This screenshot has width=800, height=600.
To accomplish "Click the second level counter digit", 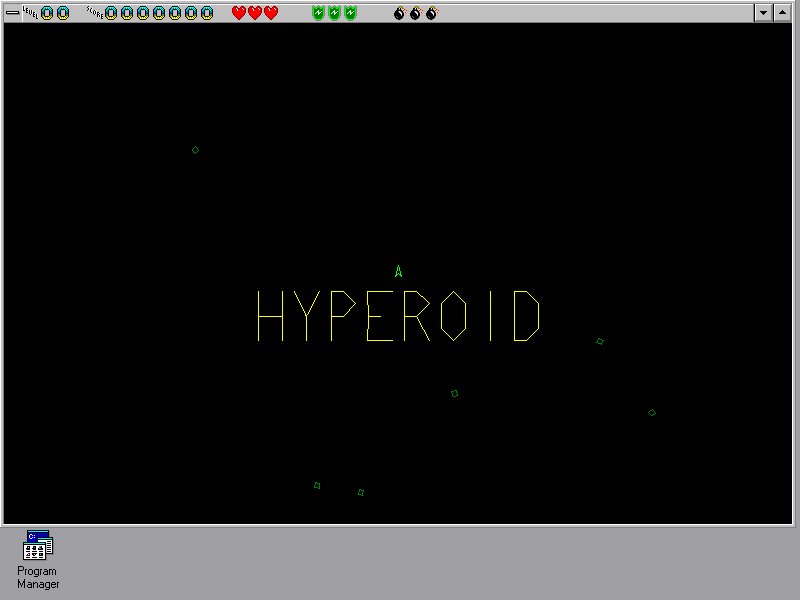I will [x=63, y=13].
